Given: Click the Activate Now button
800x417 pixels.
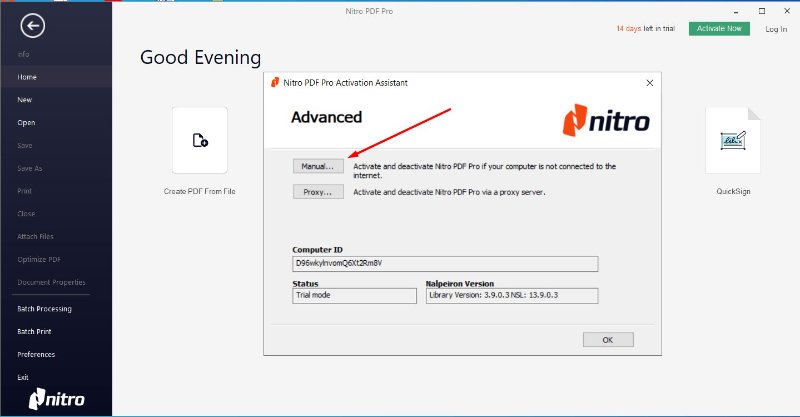Looking at the screenshot, I should 719,28.
